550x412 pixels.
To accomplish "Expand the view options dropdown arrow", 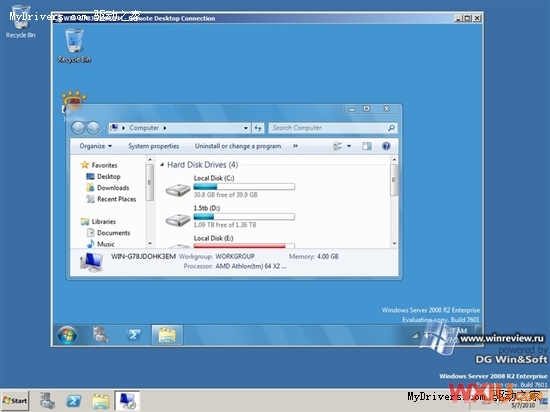I will tap(349, 146).
